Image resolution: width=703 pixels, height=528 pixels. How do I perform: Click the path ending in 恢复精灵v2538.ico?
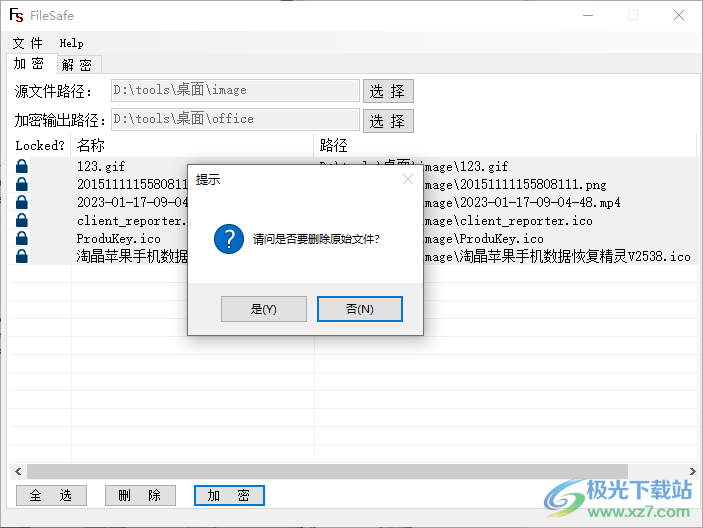(557, 256)
